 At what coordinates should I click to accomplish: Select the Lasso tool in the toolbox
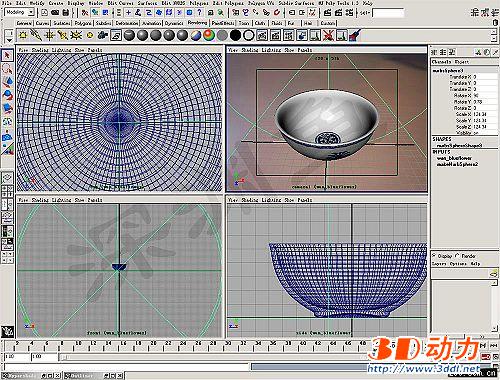tap(7, 69)
